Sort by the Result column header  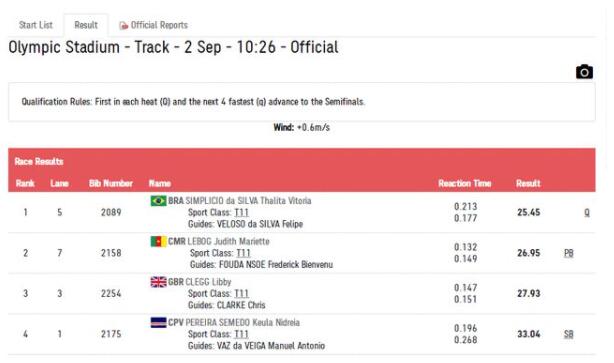point(528,183)
